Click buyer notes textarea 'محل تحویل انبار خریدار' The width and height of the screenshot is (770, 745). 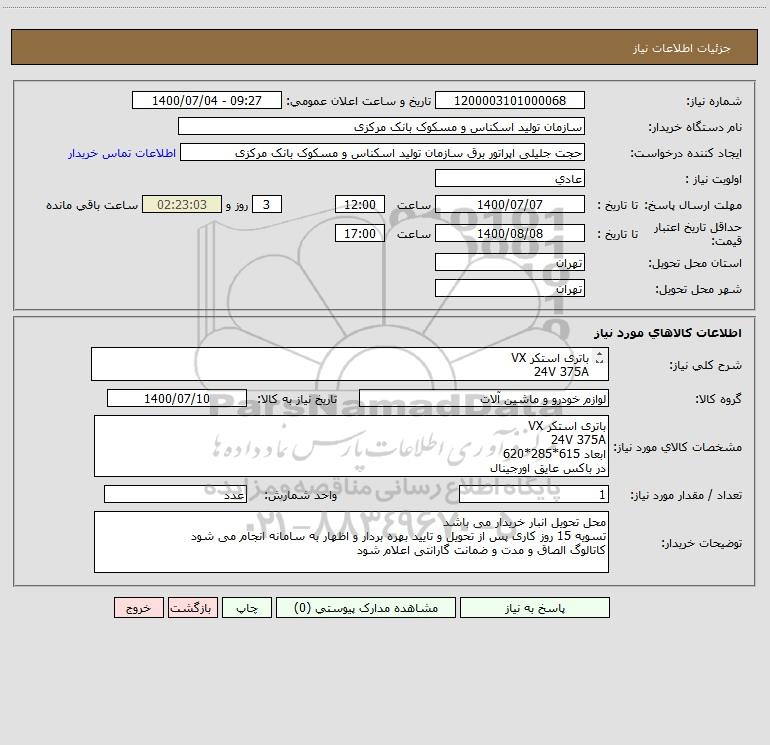[351, 542]
